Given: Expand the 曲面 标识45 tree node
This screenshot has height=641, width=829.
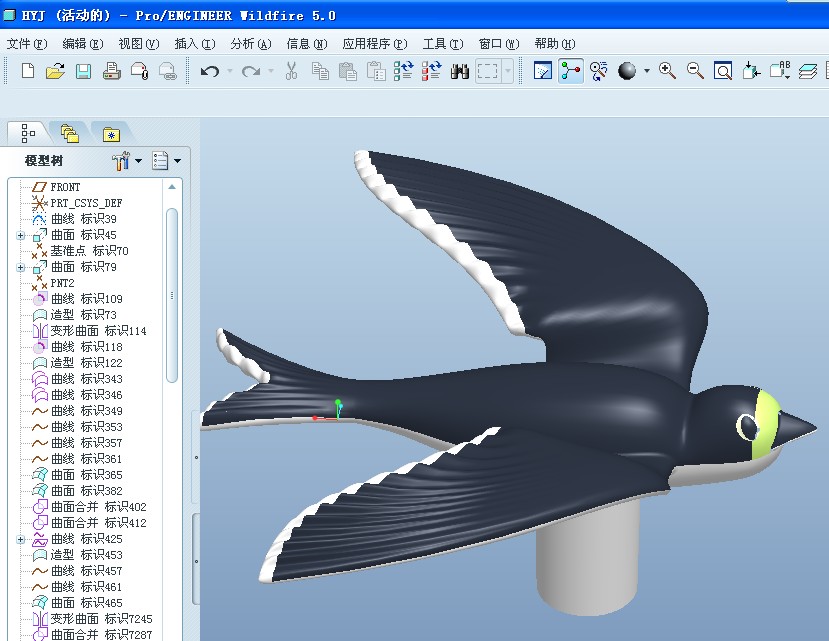Looking at the screenshot, I should tap(21, 235).
